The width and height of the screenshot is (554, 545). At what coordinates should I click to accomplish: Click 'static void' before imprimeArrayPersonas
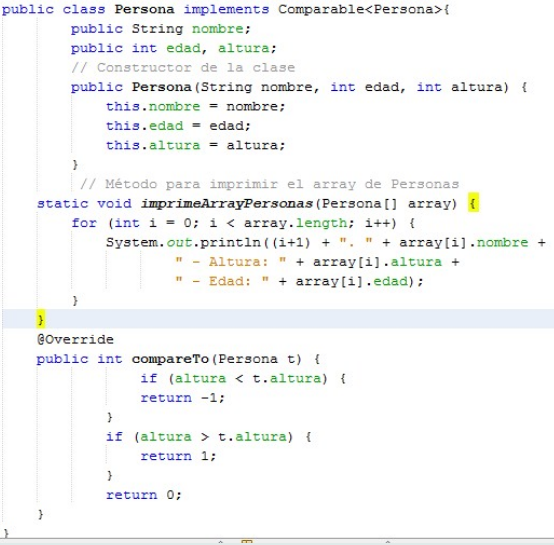[x=84, y=204]
